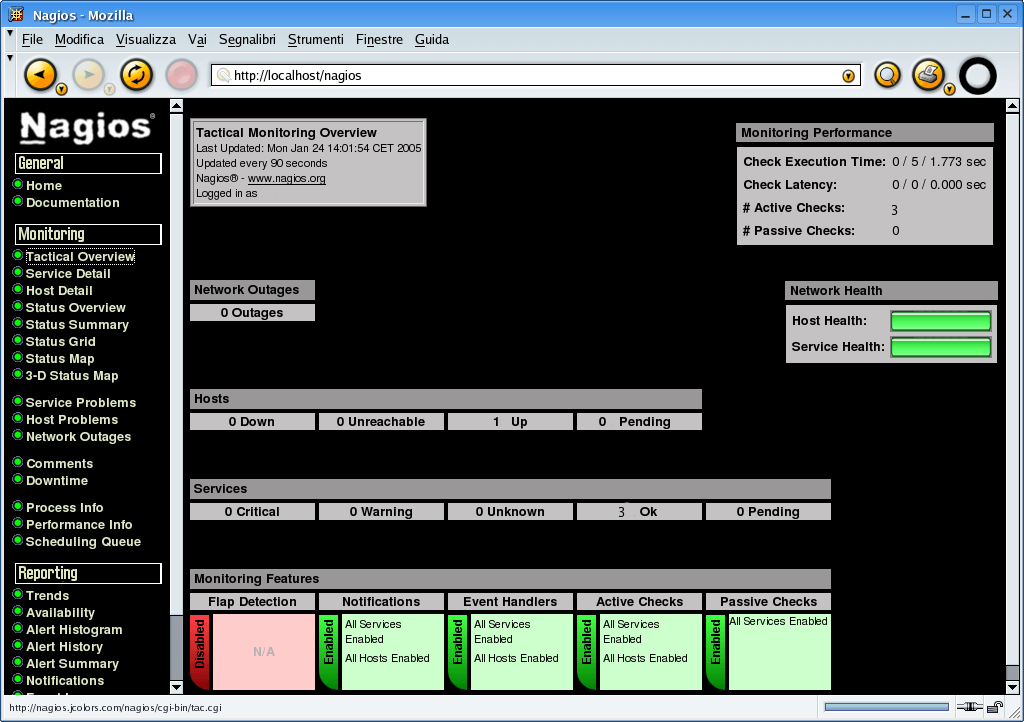Click the 1 Up hosts cell
The width and height of the screenshot is (1024, 722).
point(510,422)
